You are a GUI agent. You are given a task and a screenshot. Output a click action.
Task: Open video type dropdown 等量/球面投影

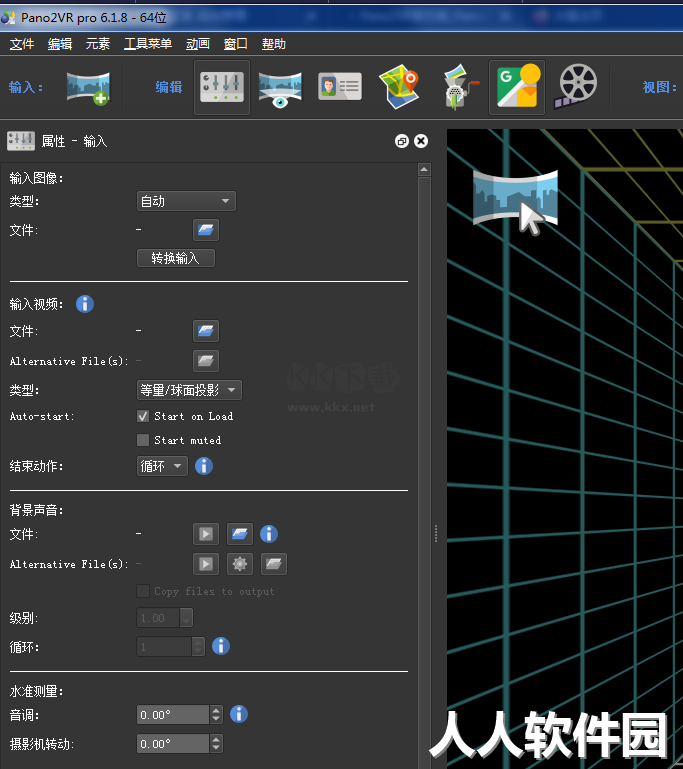tap(189, 390)
